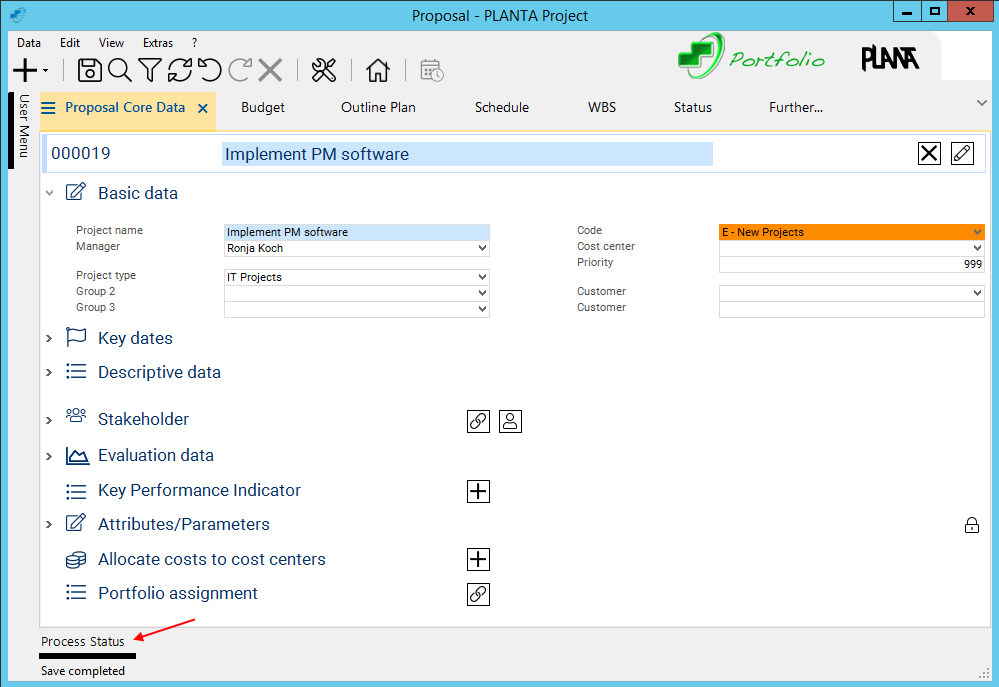This screenshot has width=999, height=687.
Task: Click the pencil edit icon in proposal header
Action: [962, 154]
